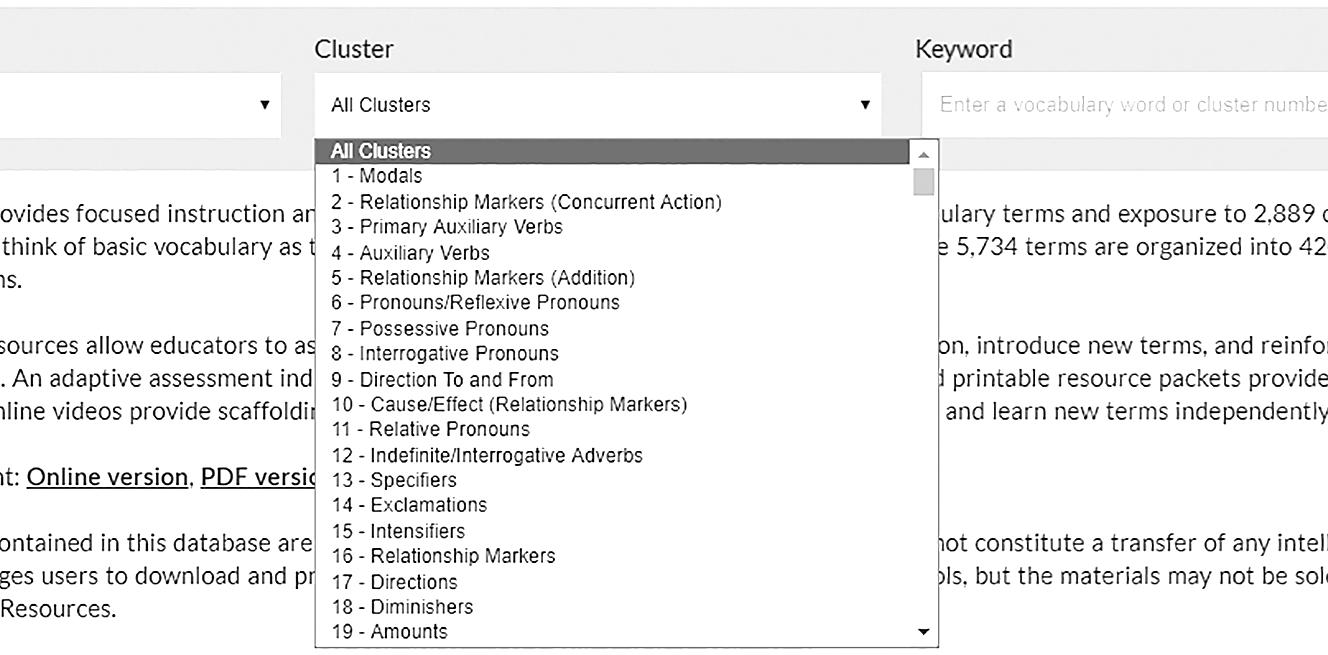Select '11 - Relative Pronouns' option
This screenshot has height=655, width=1328.
coord(431,429)
